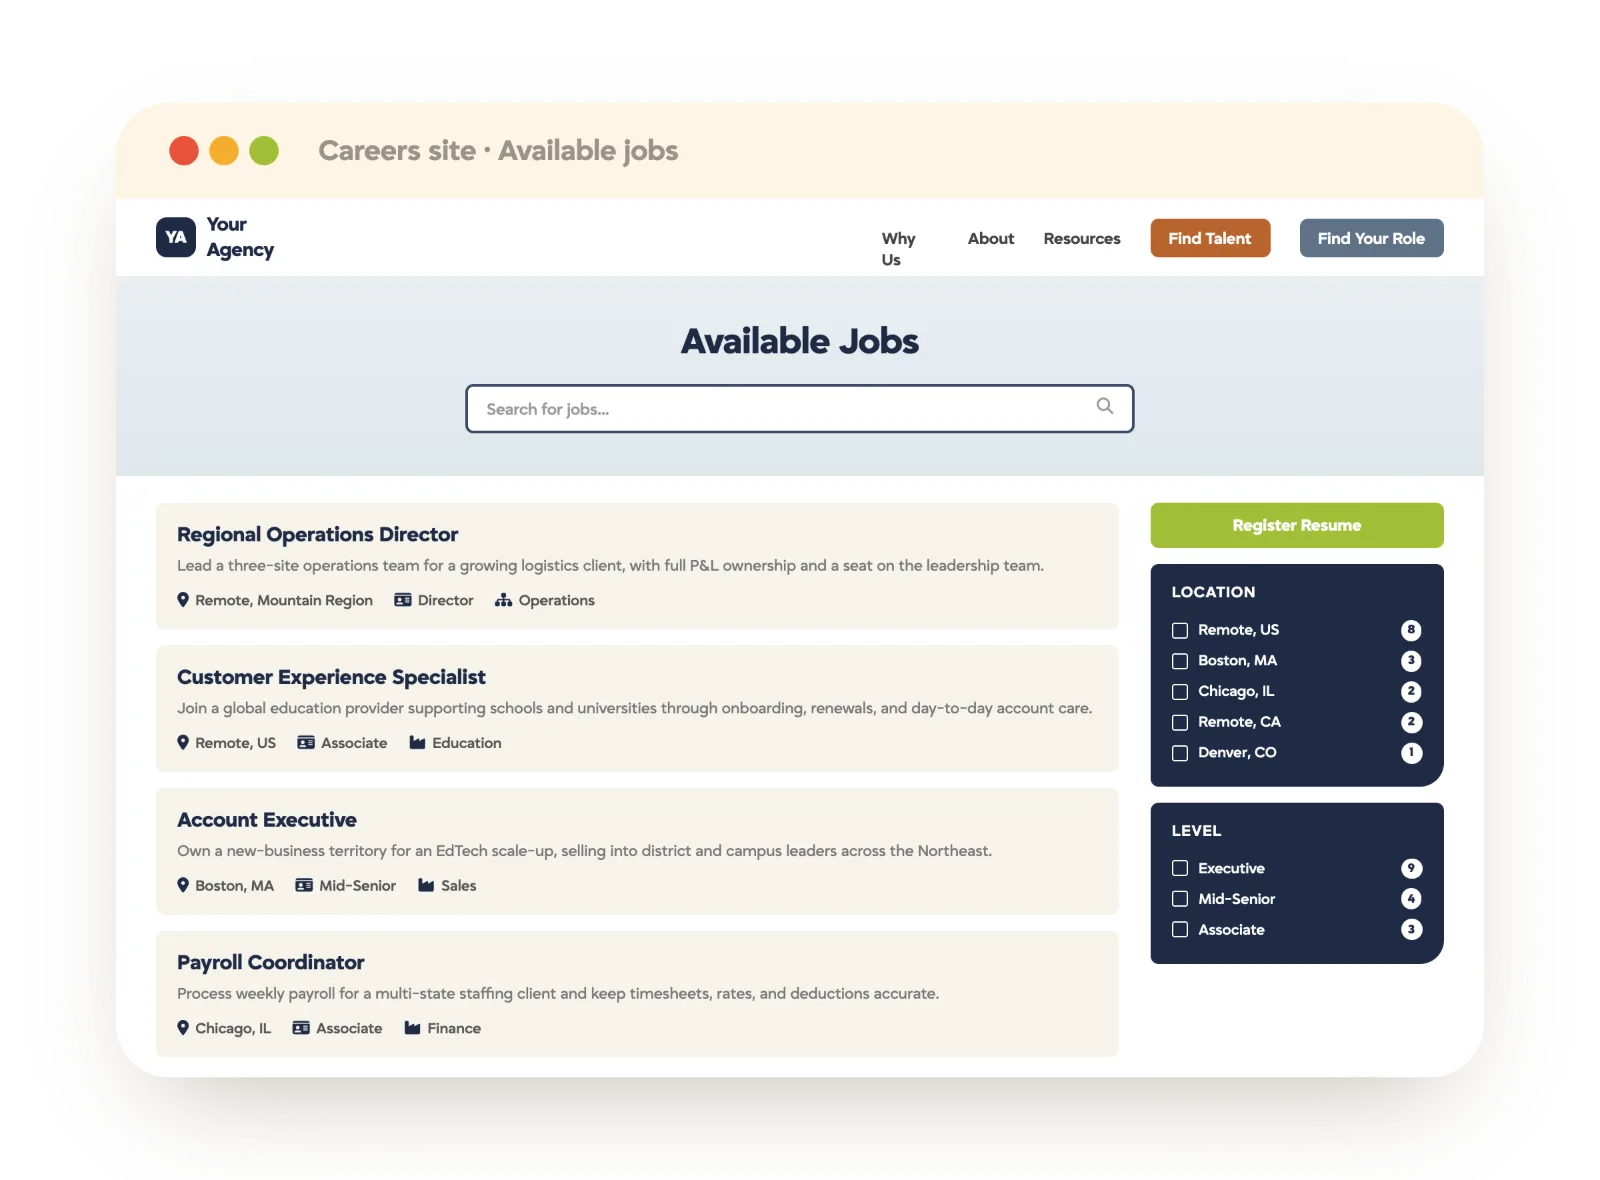This screenshot has width=1600, height=1180.
Task: Click the LEVEL filter heading
Action: tap(1196, 831)
